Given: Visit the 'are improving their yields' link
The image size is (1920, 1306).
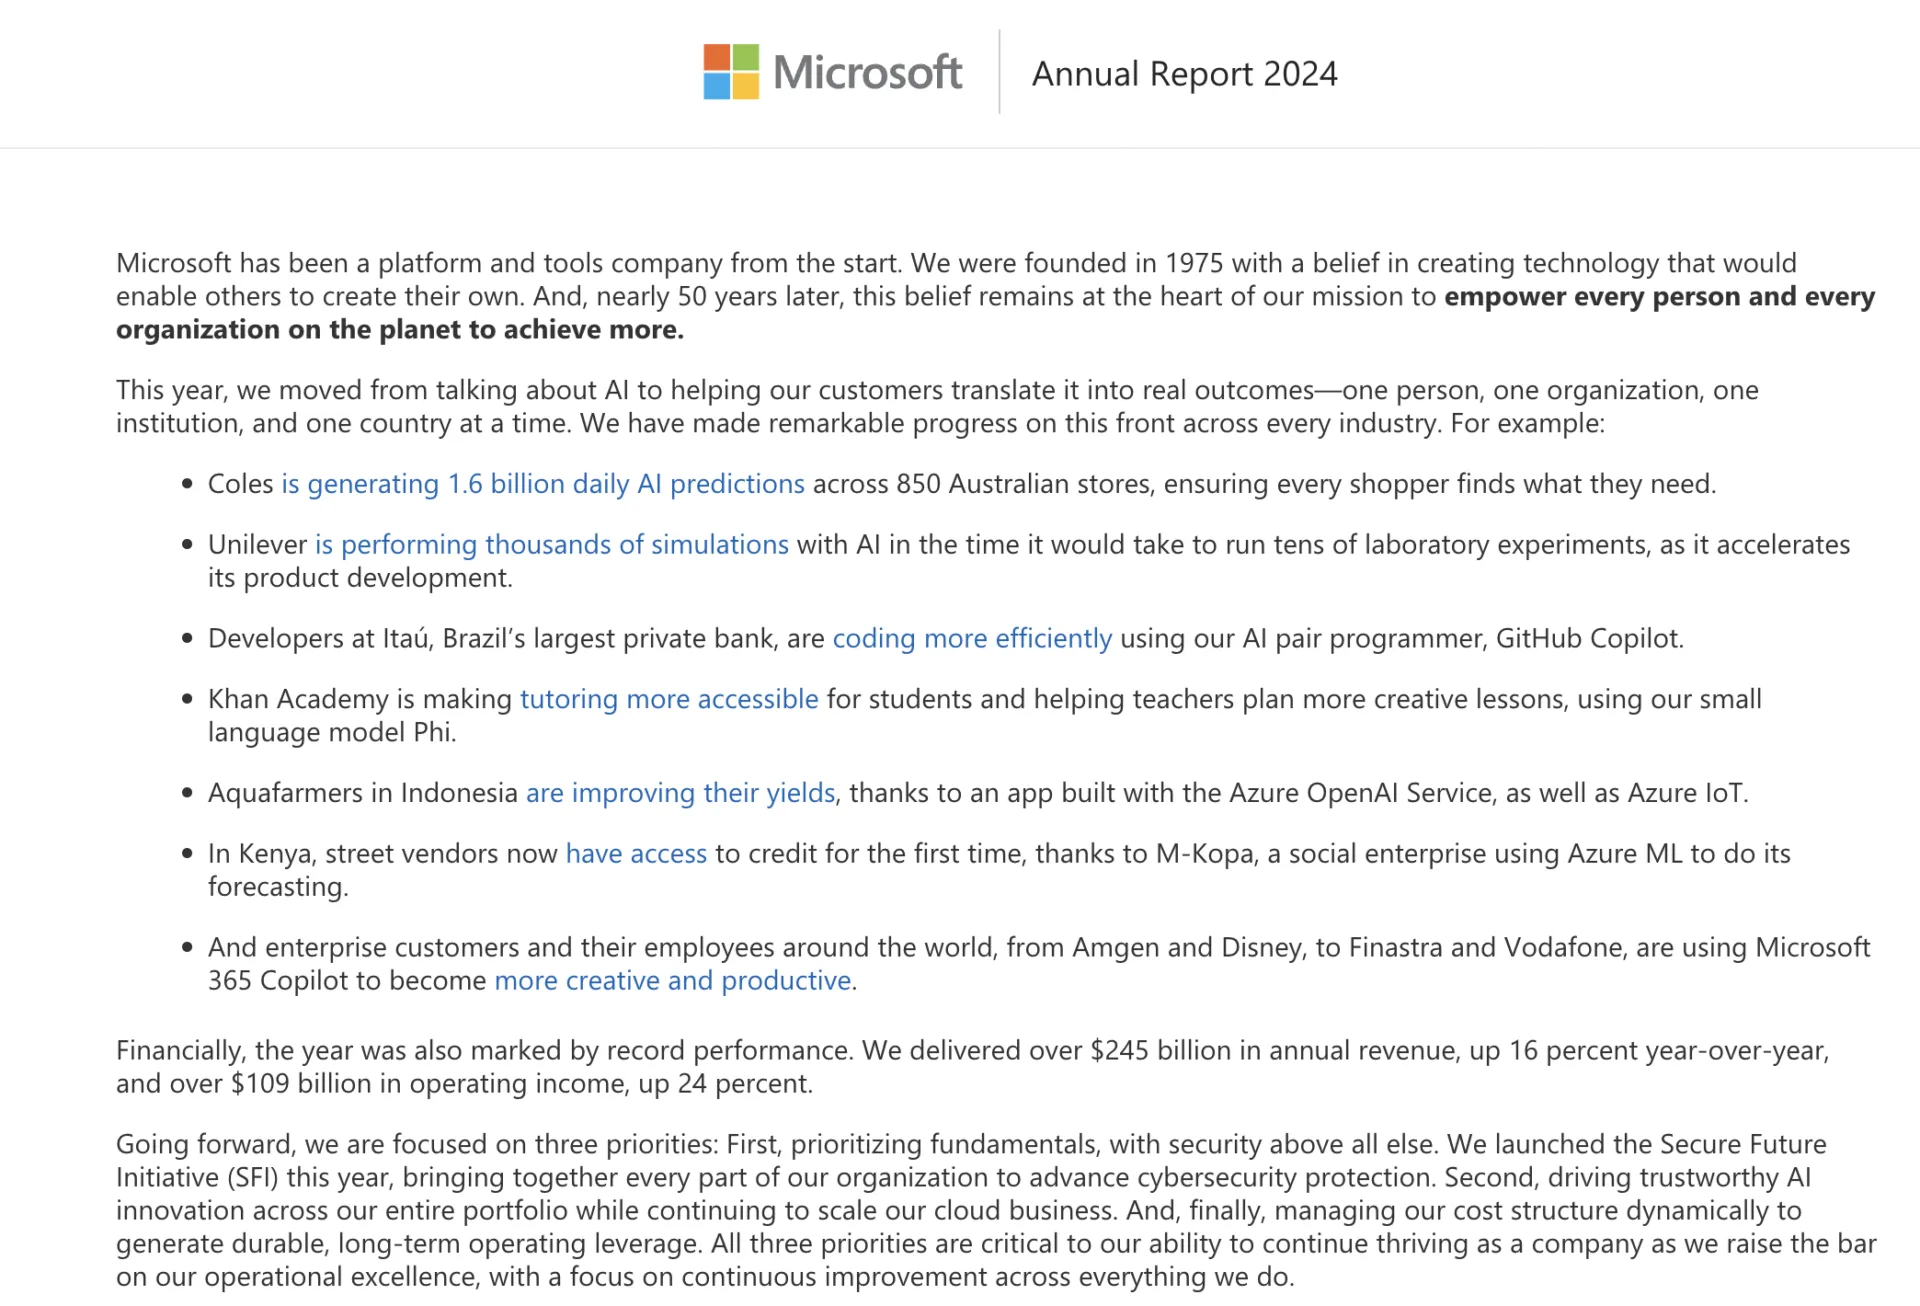Looking at the screenshot, I should click(680, 793).
